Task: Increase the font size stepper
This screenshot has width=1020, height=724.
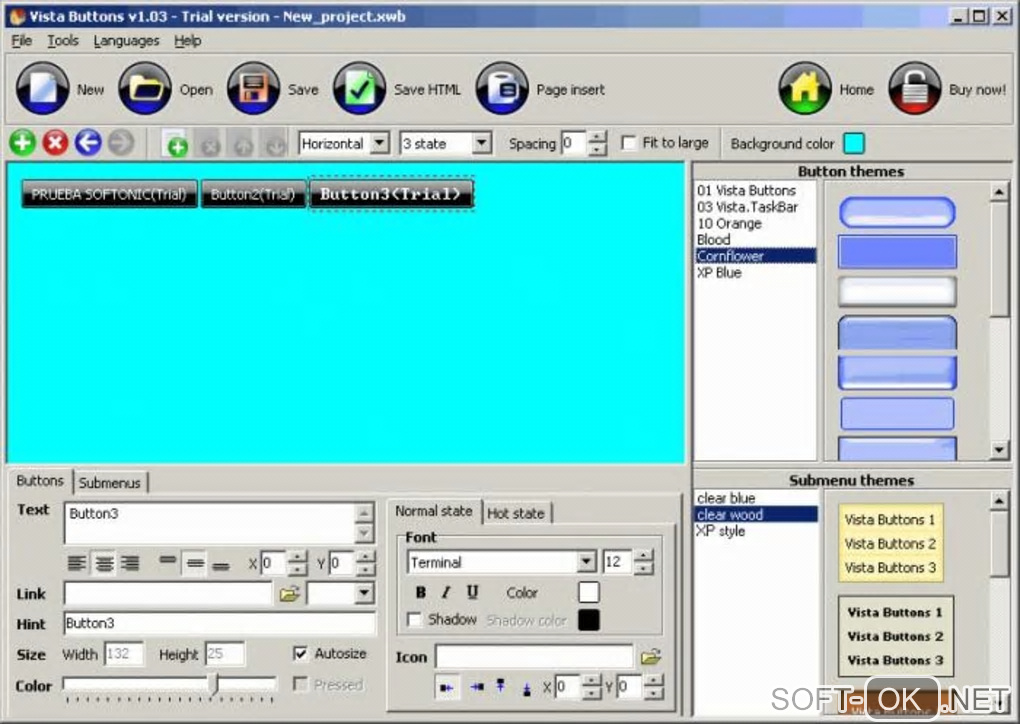Action: point(643,556)
